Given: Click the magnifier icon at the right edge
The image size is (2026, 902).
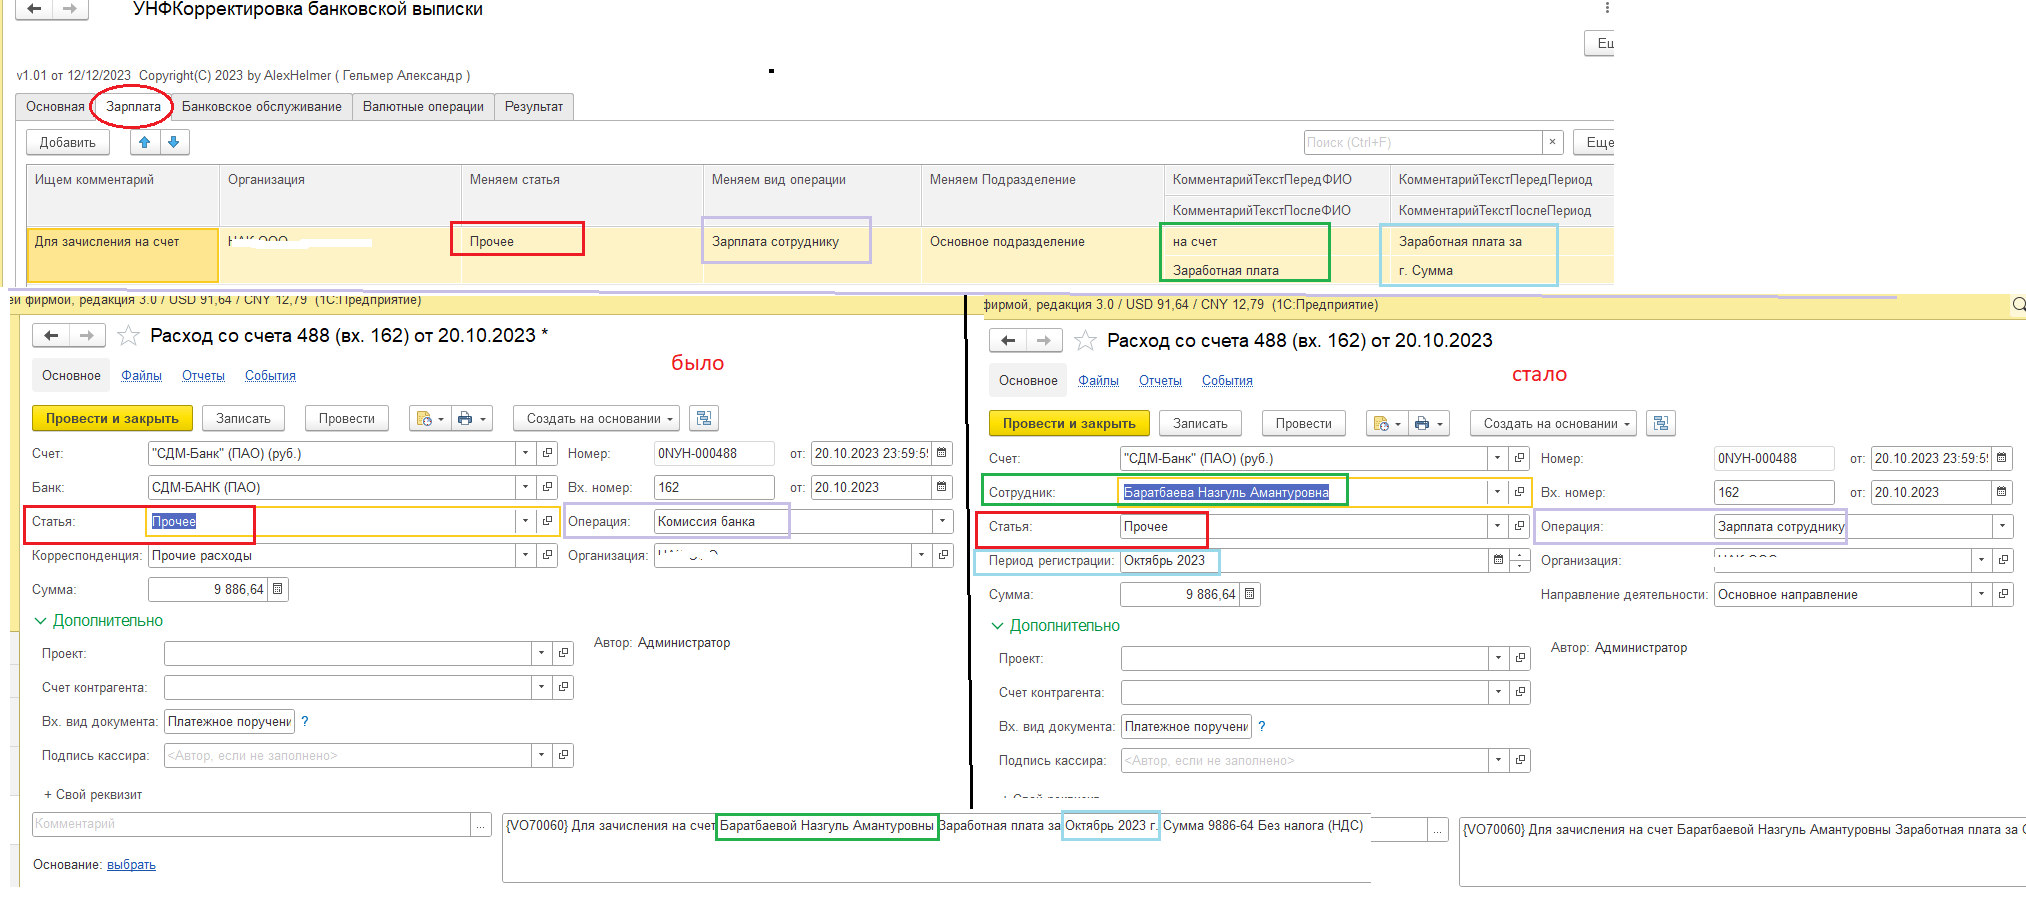Looking at the screenshot, I should (x=2018, y=304).
